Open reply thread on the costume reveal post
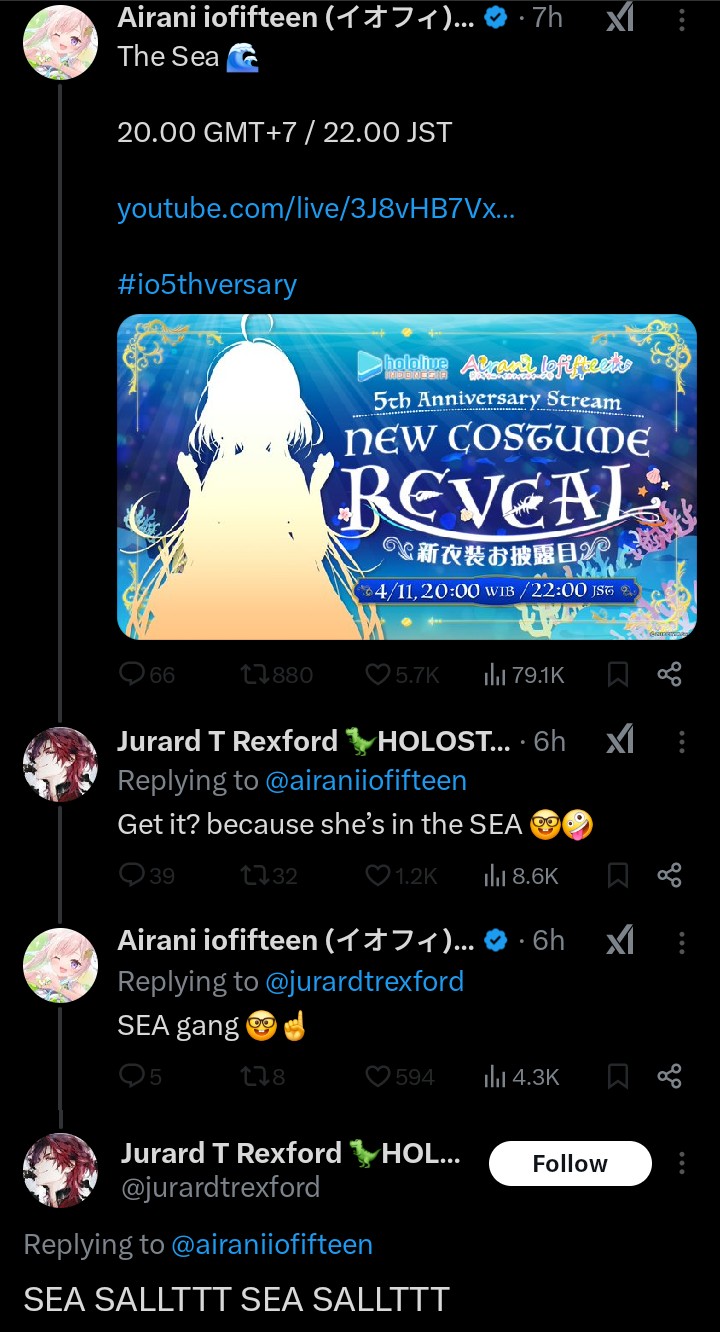Viewport: 720px width, 1332px height. point(146,675)
